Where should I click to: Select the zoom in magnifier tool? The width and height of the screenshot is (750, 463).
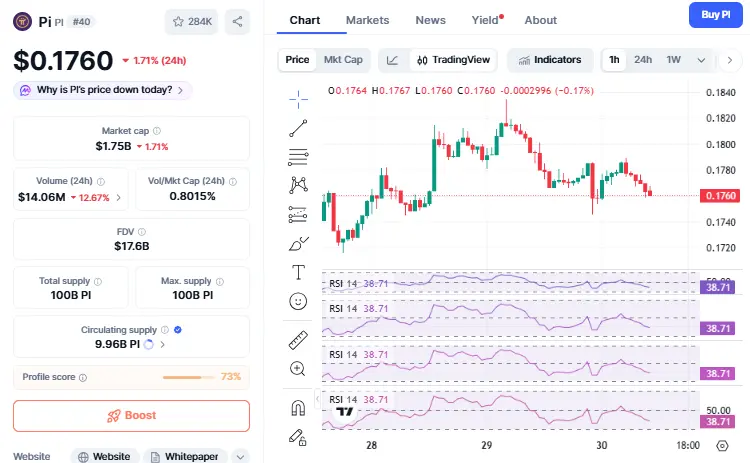coord(298,368)
